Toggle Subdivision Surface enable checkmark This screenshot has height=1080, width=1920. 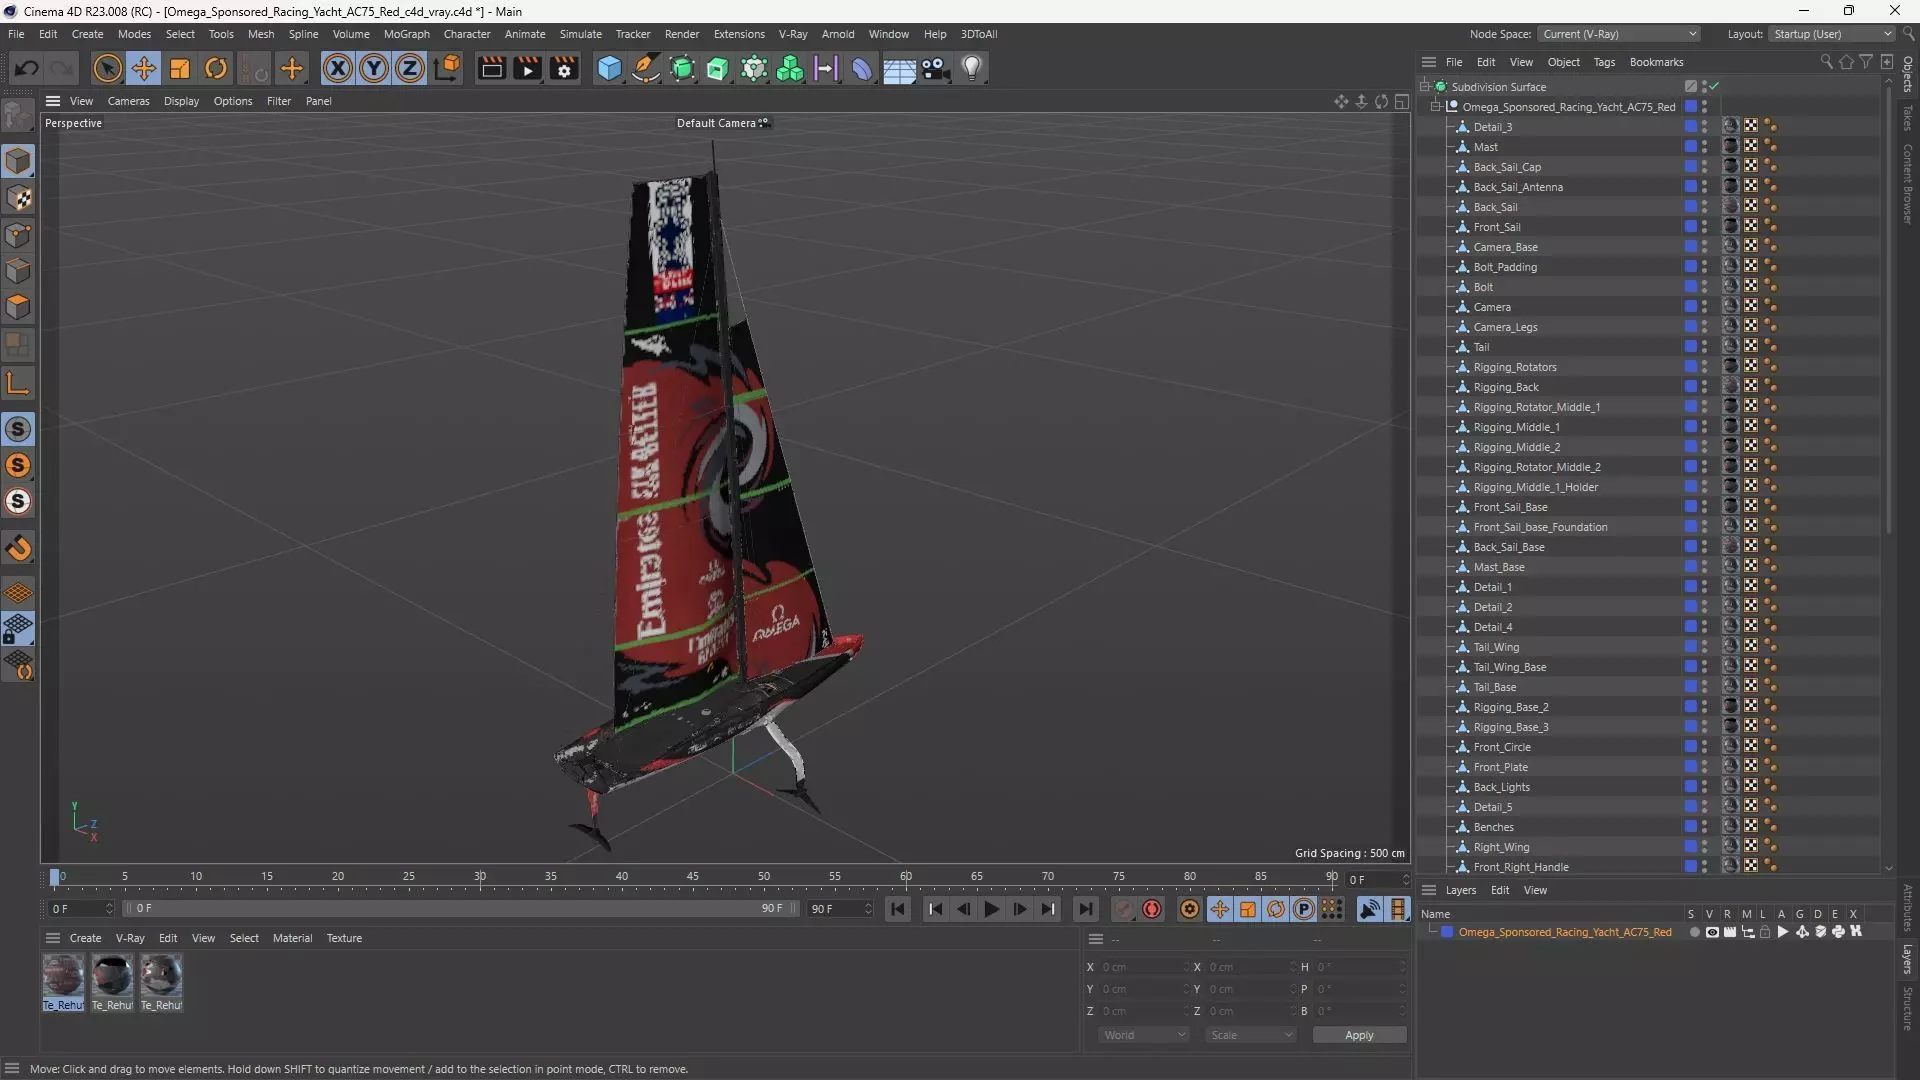1714,86
